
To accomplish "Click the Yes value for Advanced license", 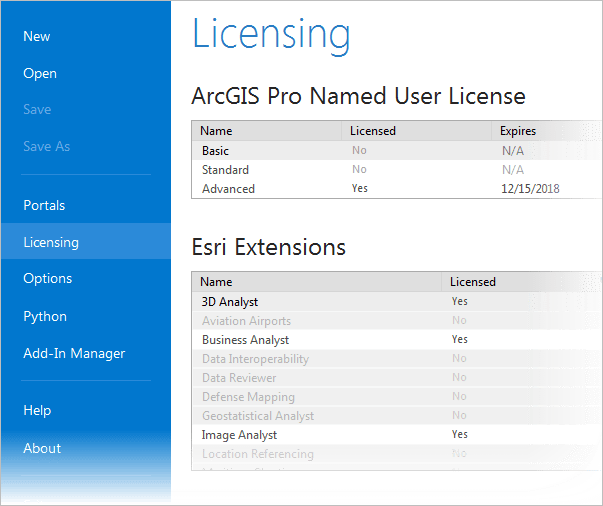I will (360, 188).
